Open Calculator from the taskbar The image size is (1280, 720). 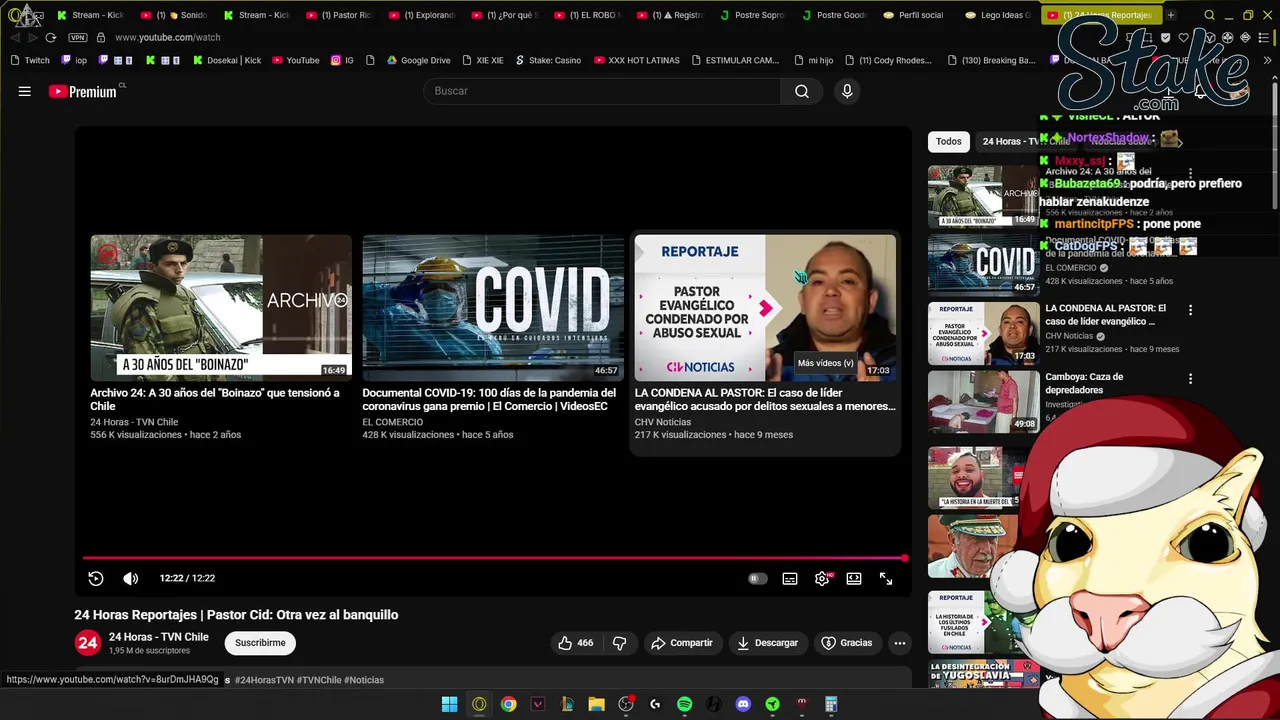pos(831,704)
